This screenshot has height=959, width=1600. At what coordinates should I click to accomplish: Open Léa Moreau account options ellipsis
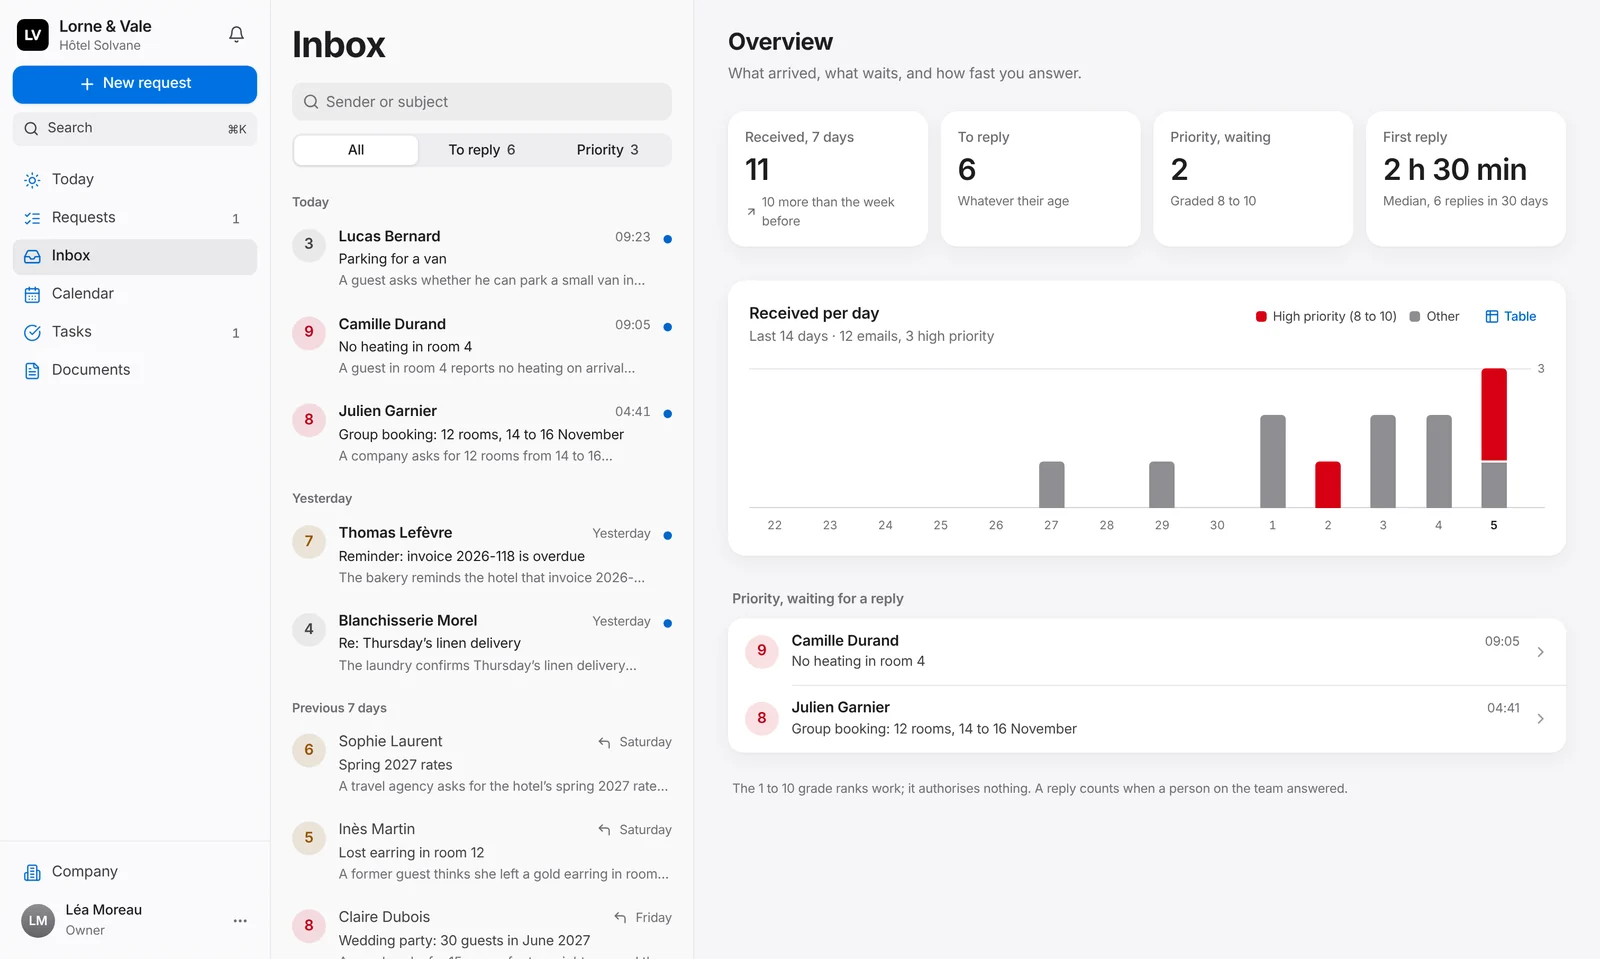pos(240,920)
